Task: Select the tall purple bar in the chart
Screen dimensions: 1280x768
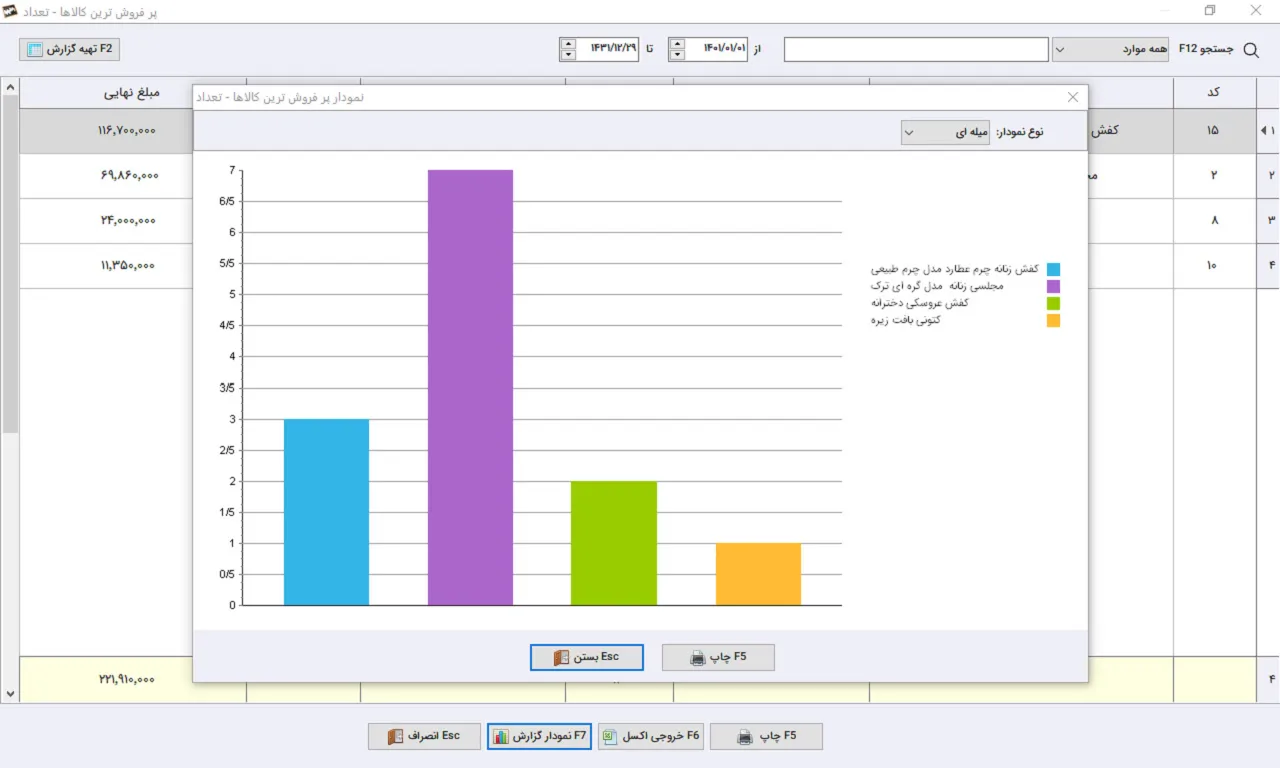Action: (x=470, y=388)
